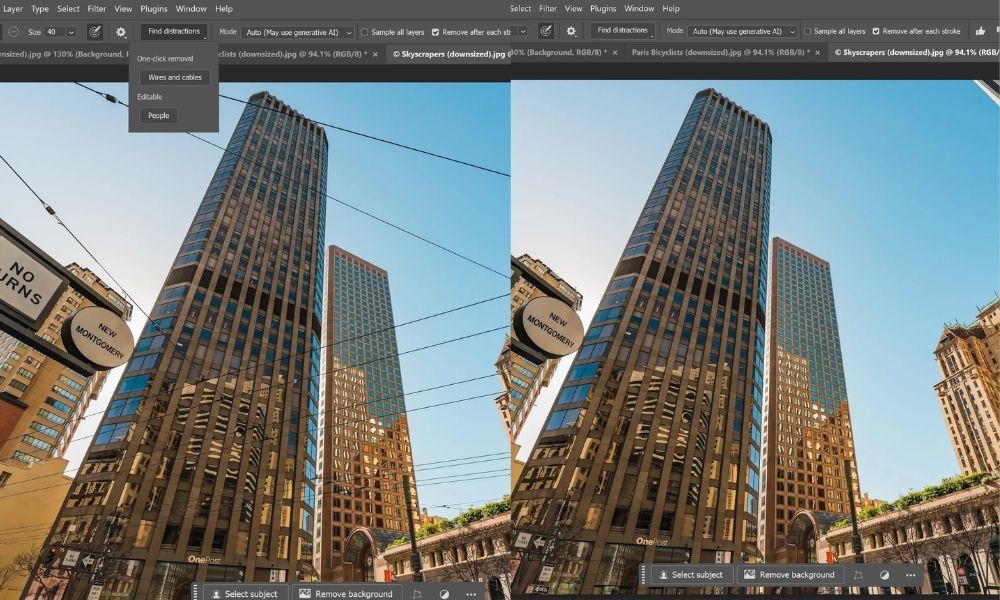Open the ellipsis more options in contextual taskbar
The image size is (1000, 600).
910,575
